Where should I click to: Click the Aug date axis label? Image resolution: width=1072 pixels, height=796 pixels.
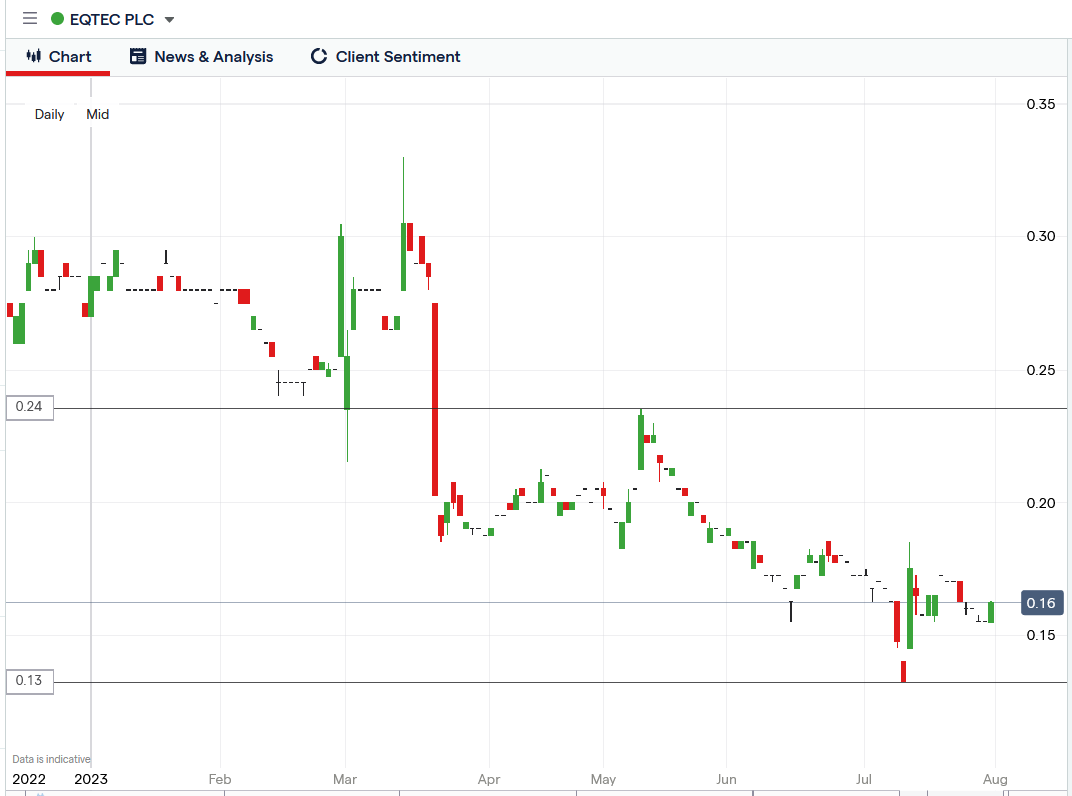[995, 779]
